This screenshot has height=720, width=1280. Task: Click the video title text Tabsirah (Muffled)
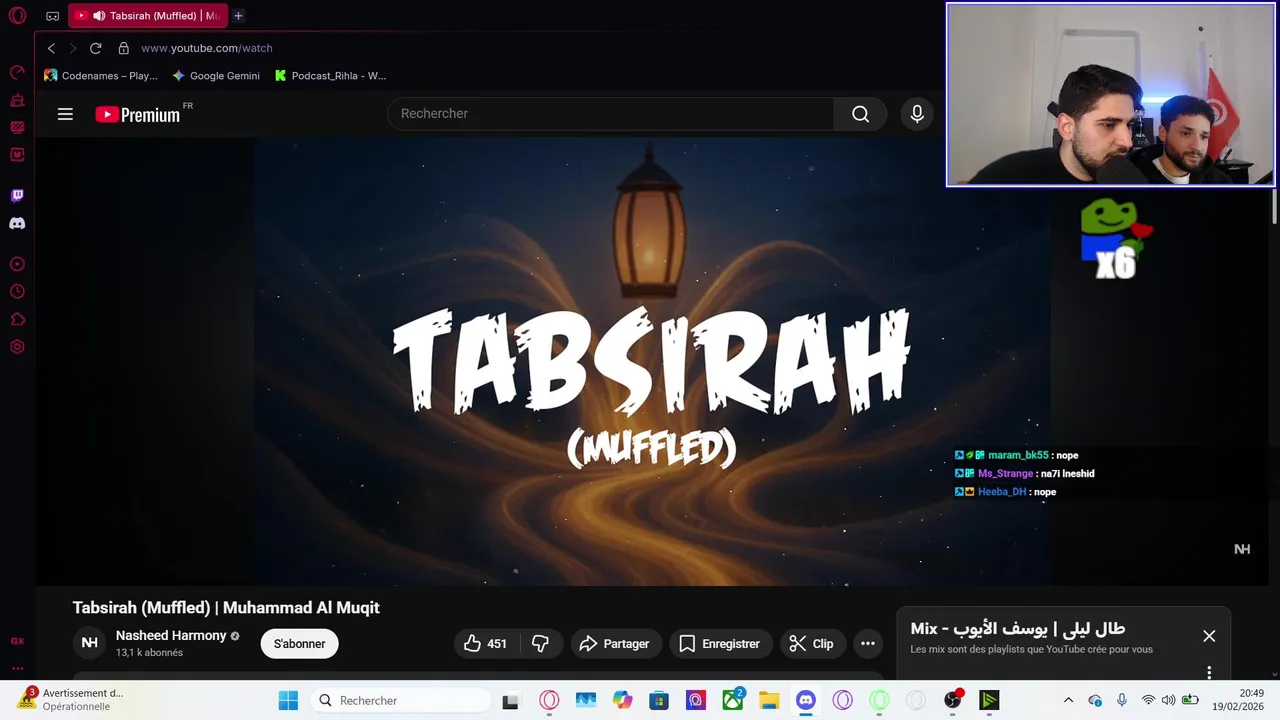pyautogui.click(x=226, y=608)
